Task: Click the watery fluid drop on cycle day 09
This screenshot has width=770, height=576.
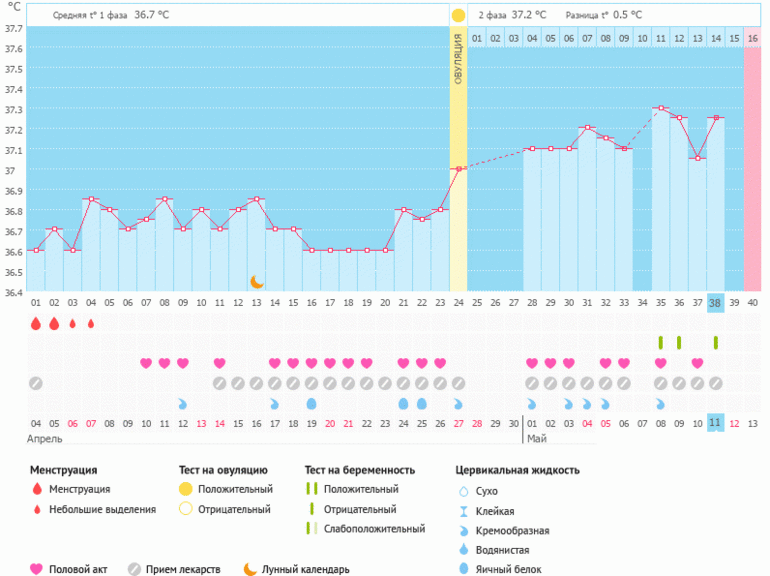Action: [x=182, y=403]
